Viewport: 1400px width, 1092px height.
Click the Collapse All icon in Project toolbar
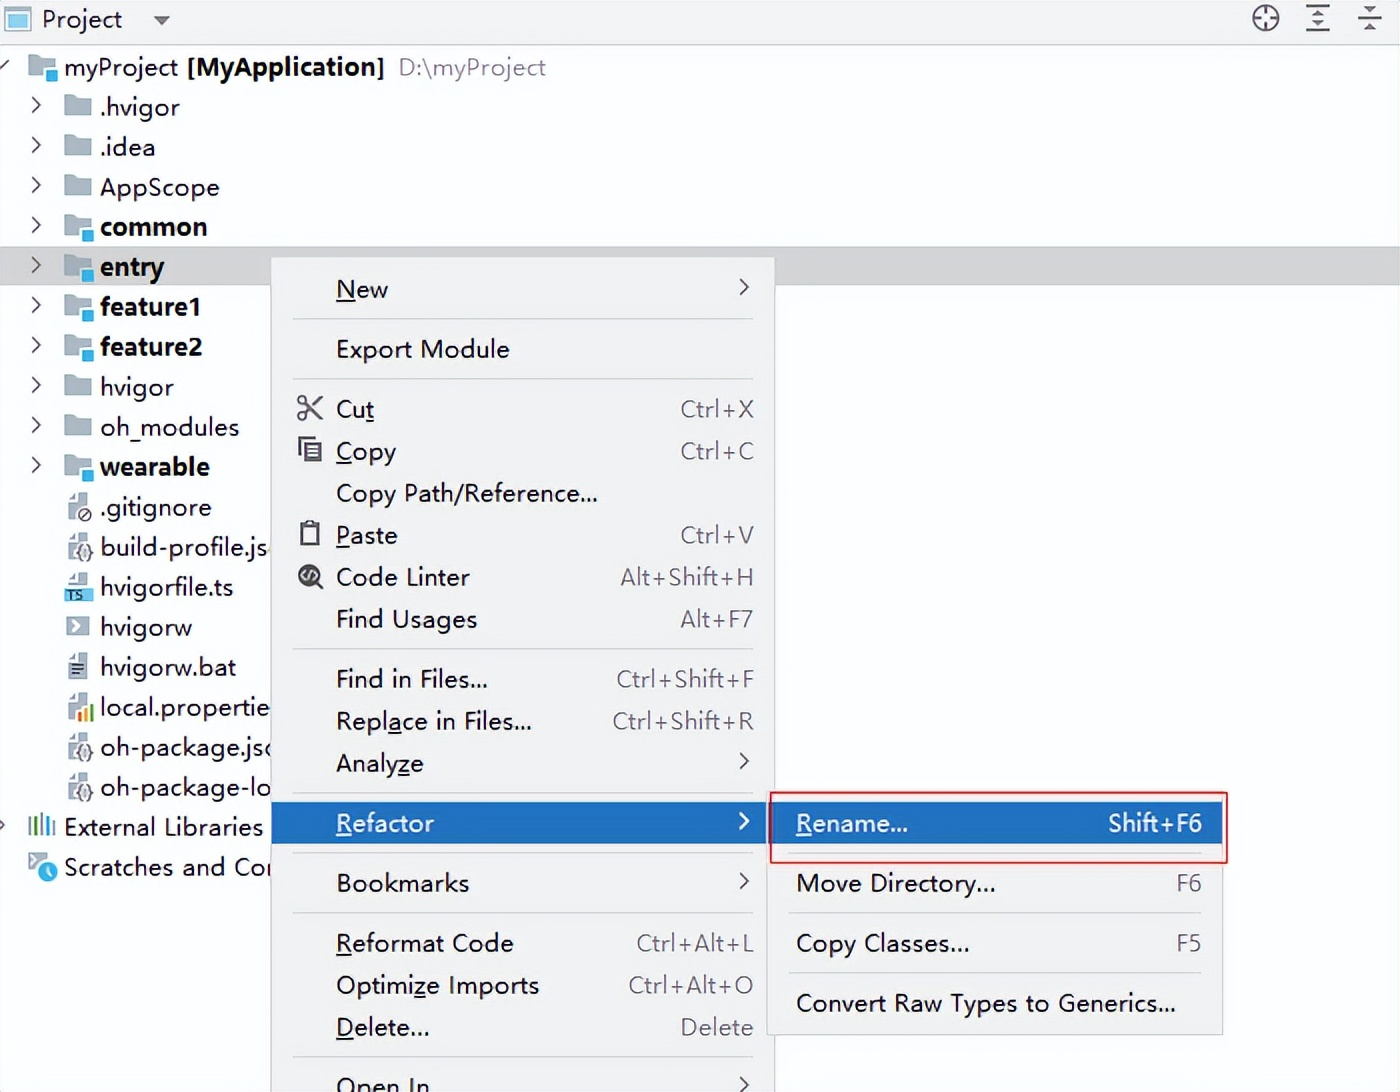pos(1370,19)
